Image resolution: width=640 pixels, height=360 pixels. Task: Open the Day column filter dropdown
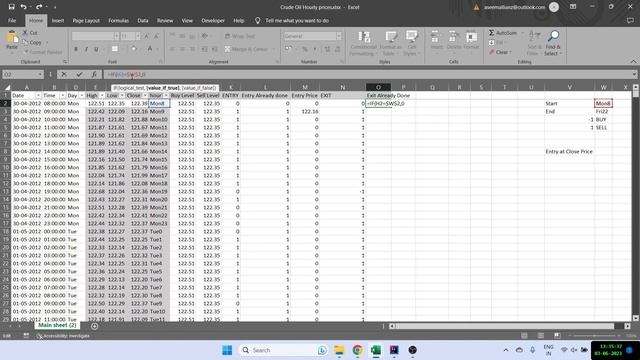tap(82, 96)
